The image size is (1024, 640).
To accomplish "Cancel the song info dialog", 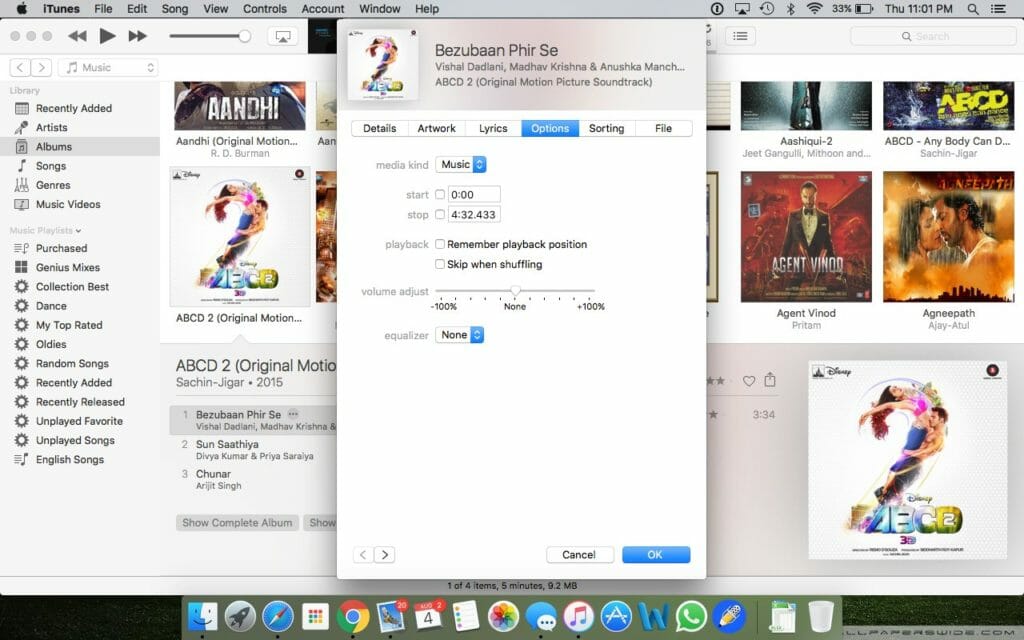I will point(580,555).
